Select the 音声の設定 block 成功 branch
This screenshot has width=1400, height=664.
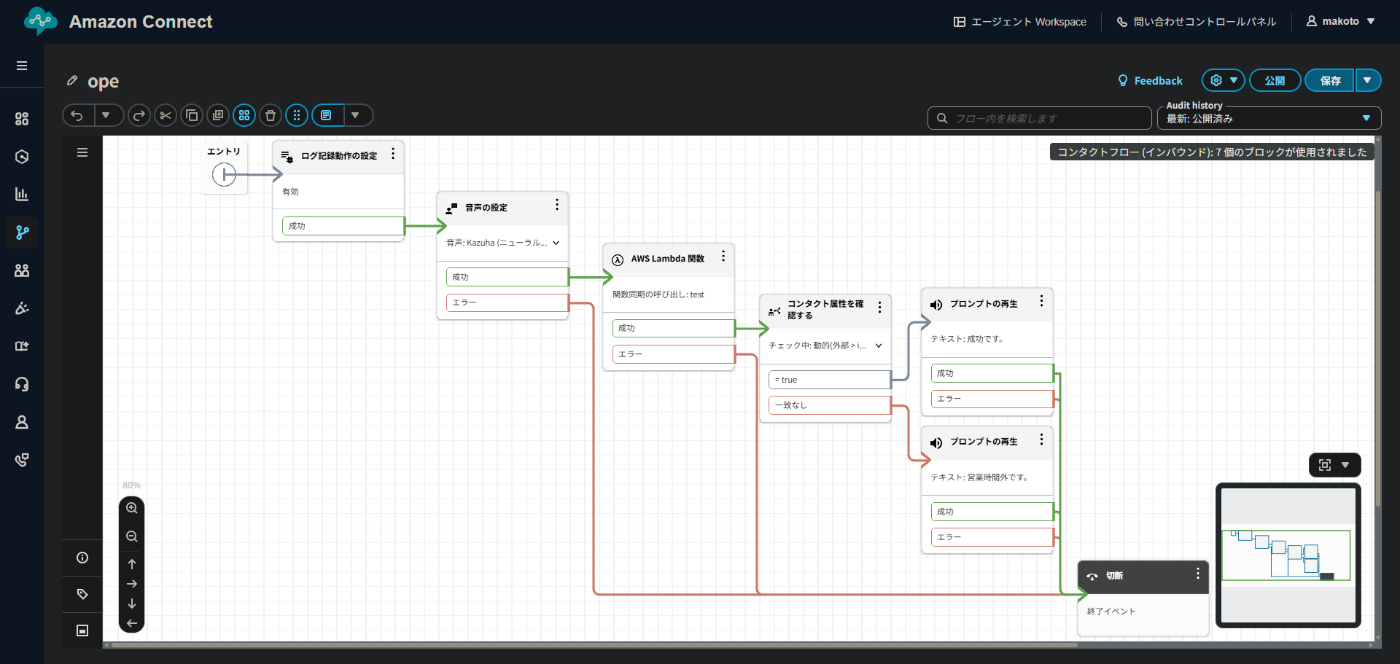[x=507, y=277]
